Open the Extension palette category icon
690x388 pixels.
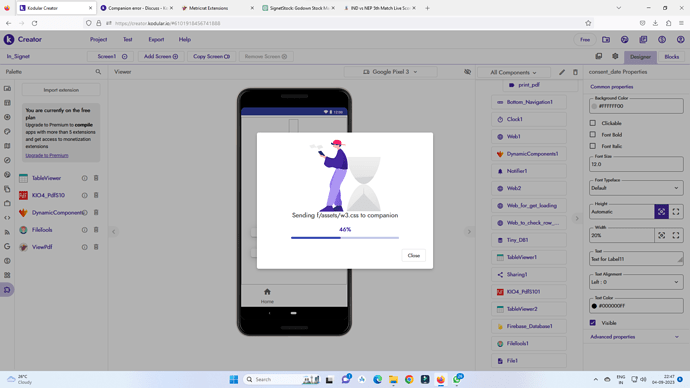7,289
